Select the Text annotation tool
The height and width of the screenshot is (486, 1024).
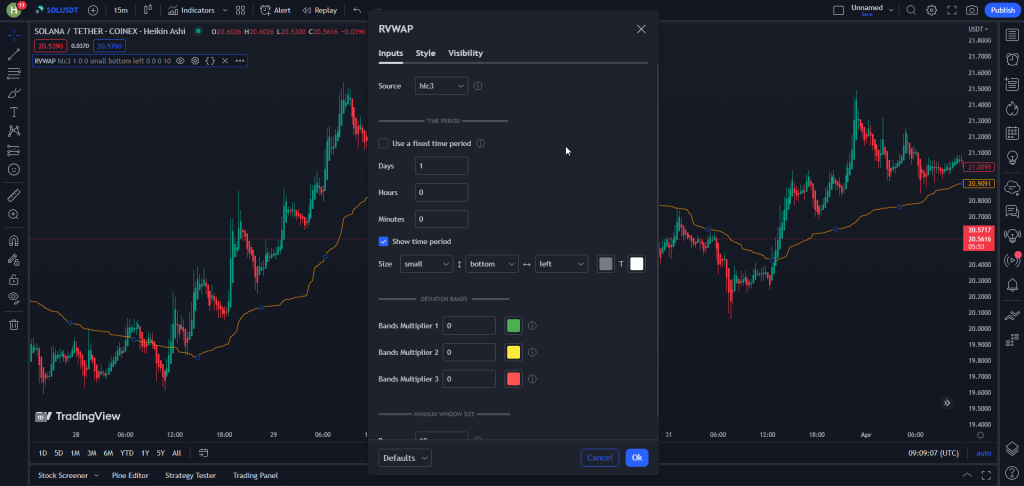pos(14,112)
